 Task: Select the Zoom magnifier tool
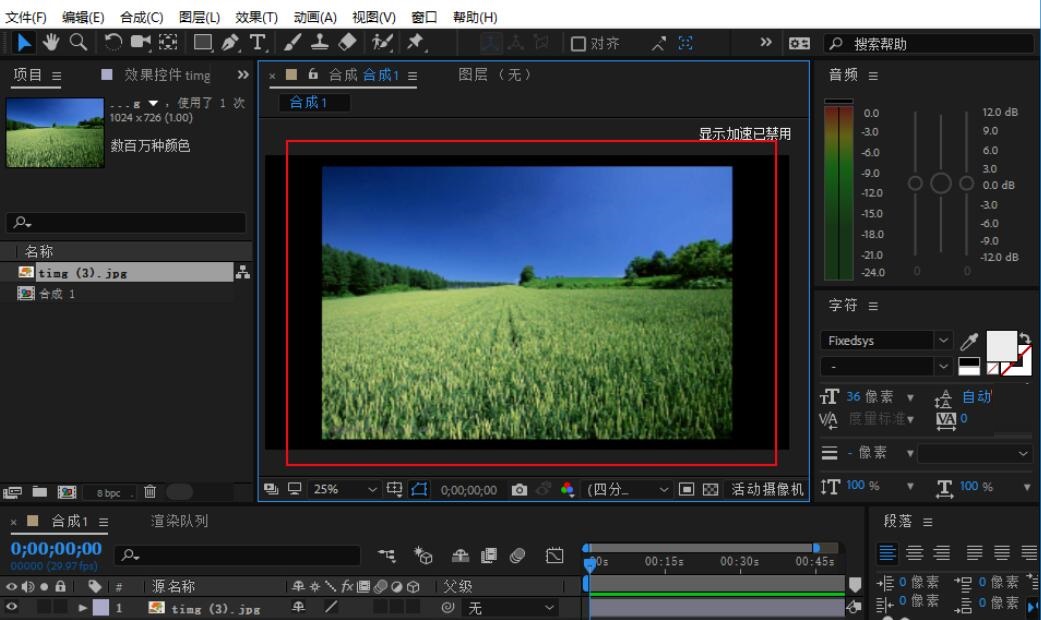tap(78, 42)
